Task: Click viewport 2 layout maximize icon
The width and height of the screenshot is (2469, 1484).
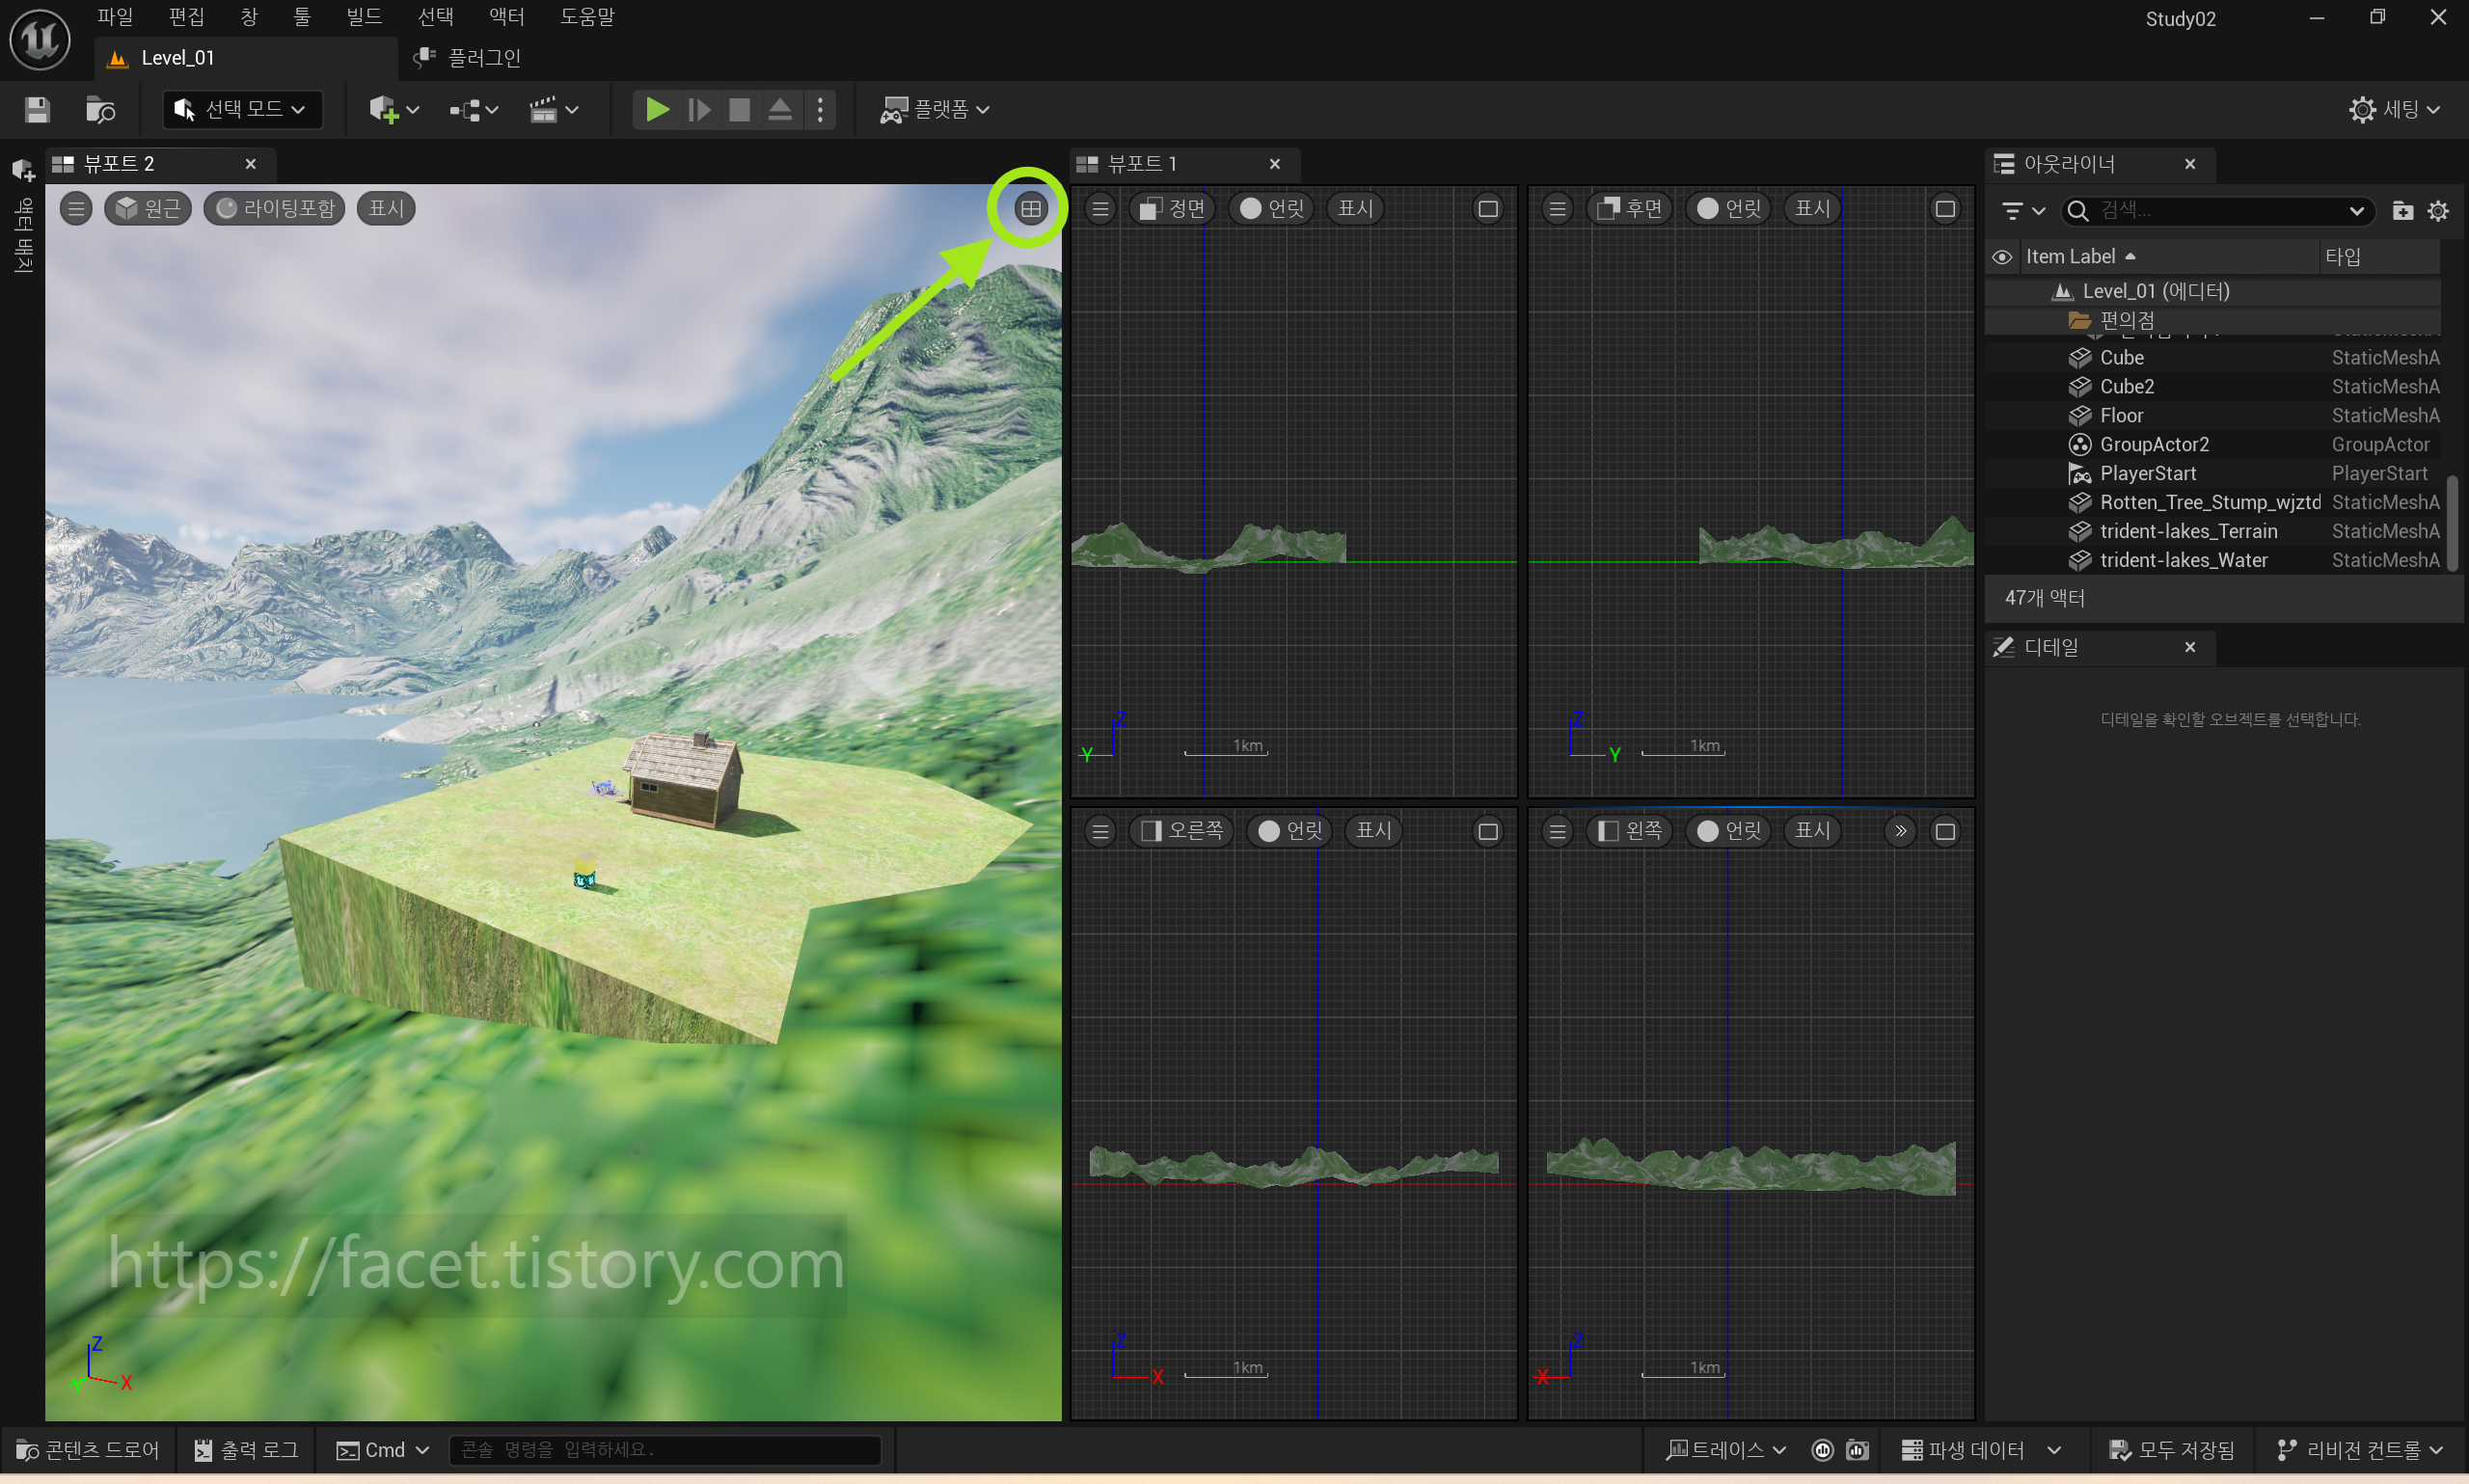Action: pyautogui.click(x=1030, y=208)
